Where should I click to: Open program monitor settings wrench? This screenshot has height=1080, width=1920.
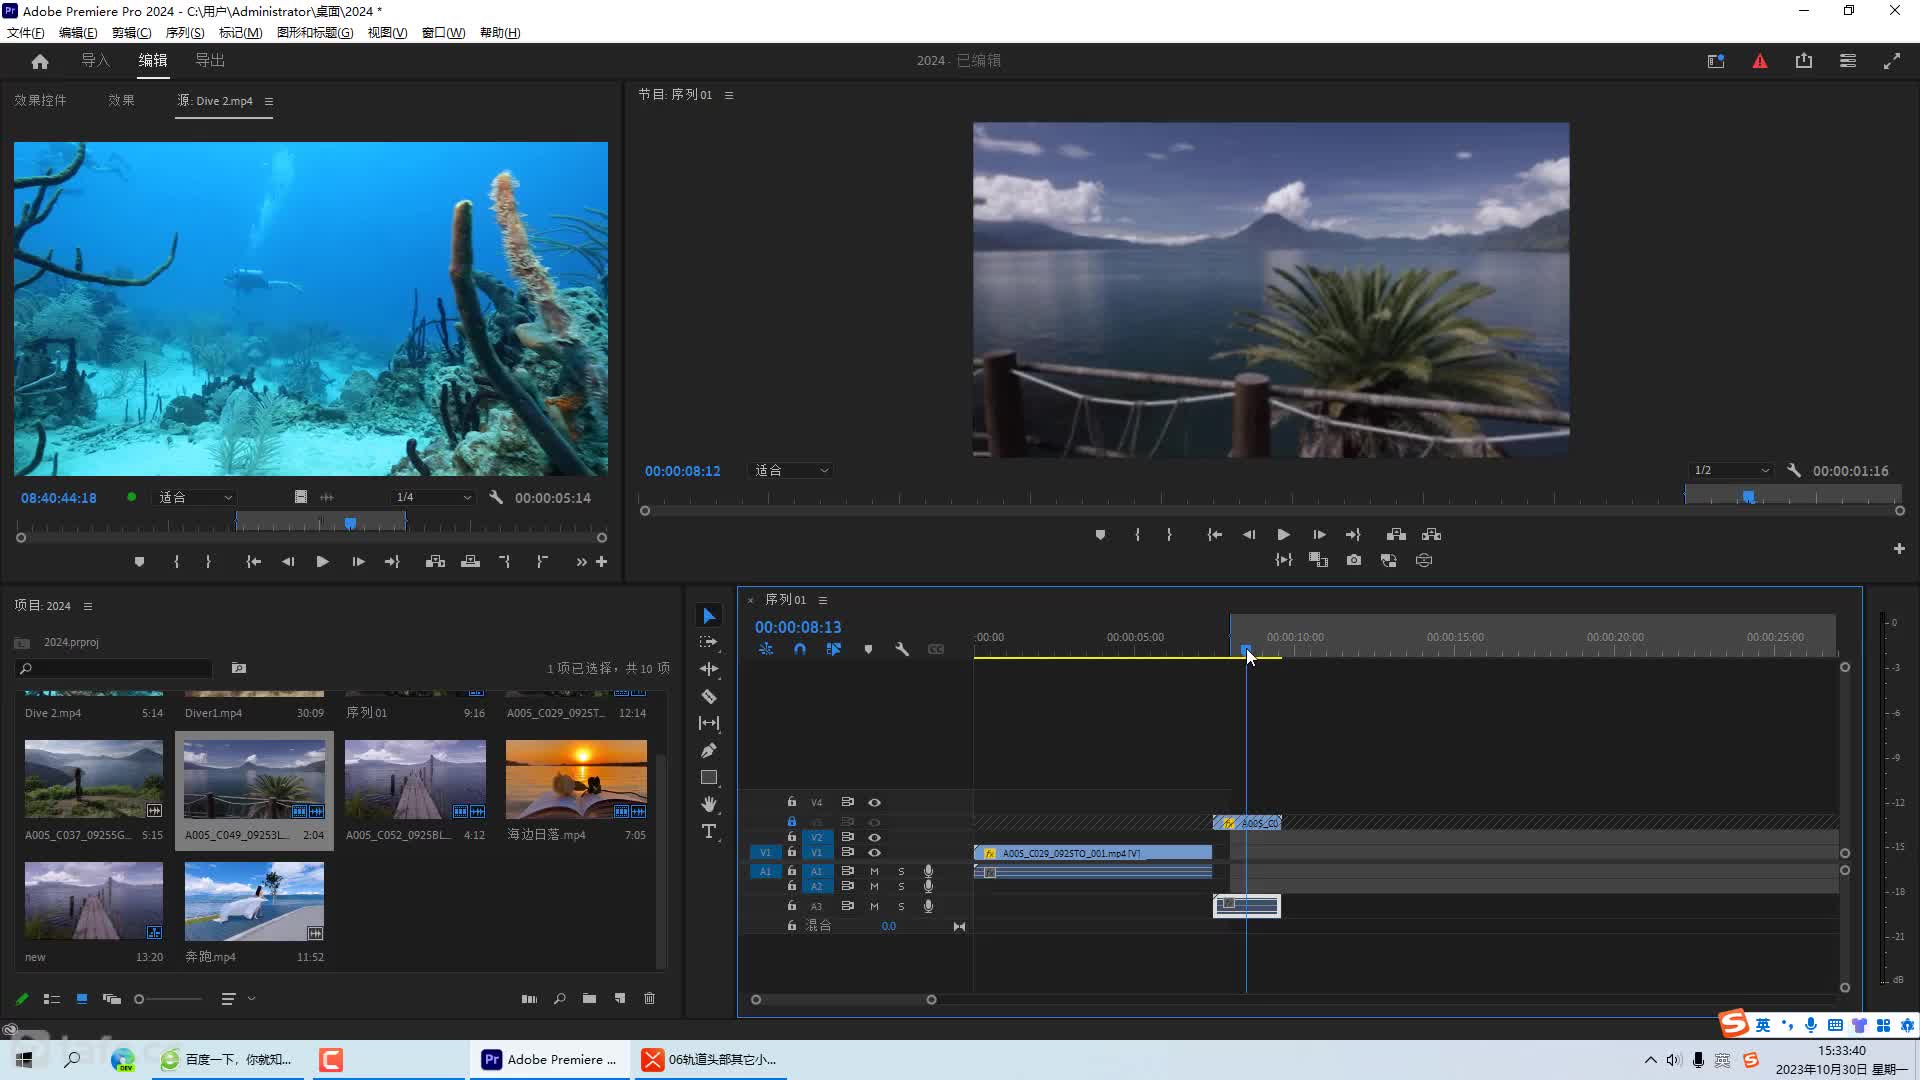1794,470
